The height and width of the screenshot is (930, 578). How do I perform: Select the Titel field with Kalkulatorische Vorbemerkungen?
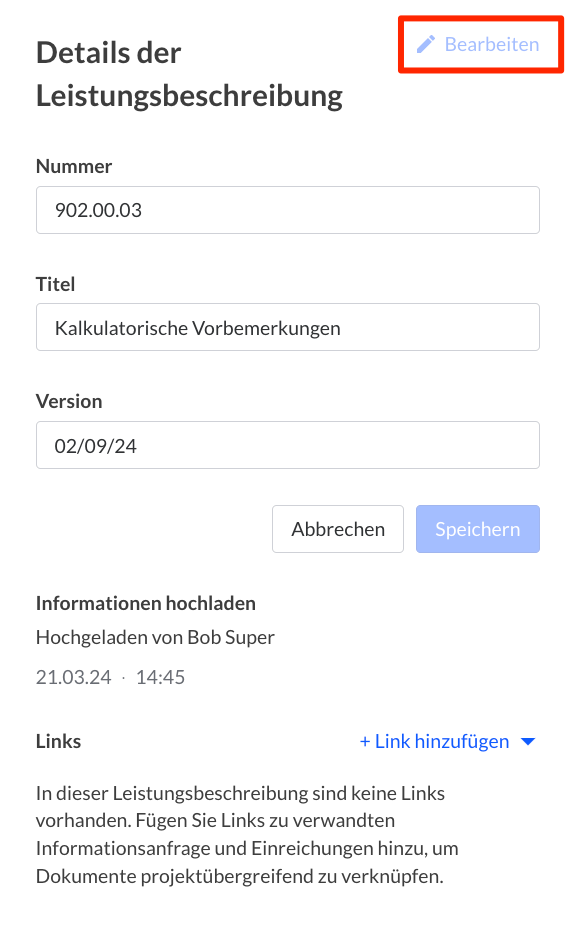(288, 327)
